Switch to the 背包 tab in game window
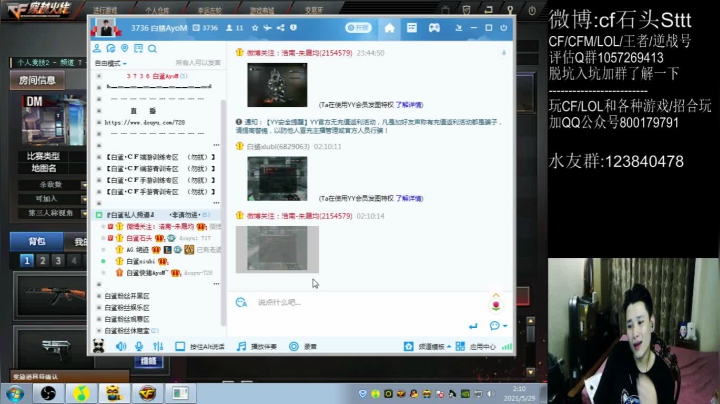 [x=37, y=241]
